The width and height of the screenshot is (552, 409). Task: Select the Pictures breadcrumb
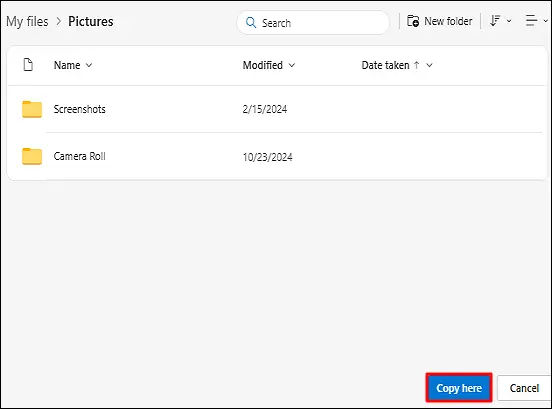(x=91, y=21)
